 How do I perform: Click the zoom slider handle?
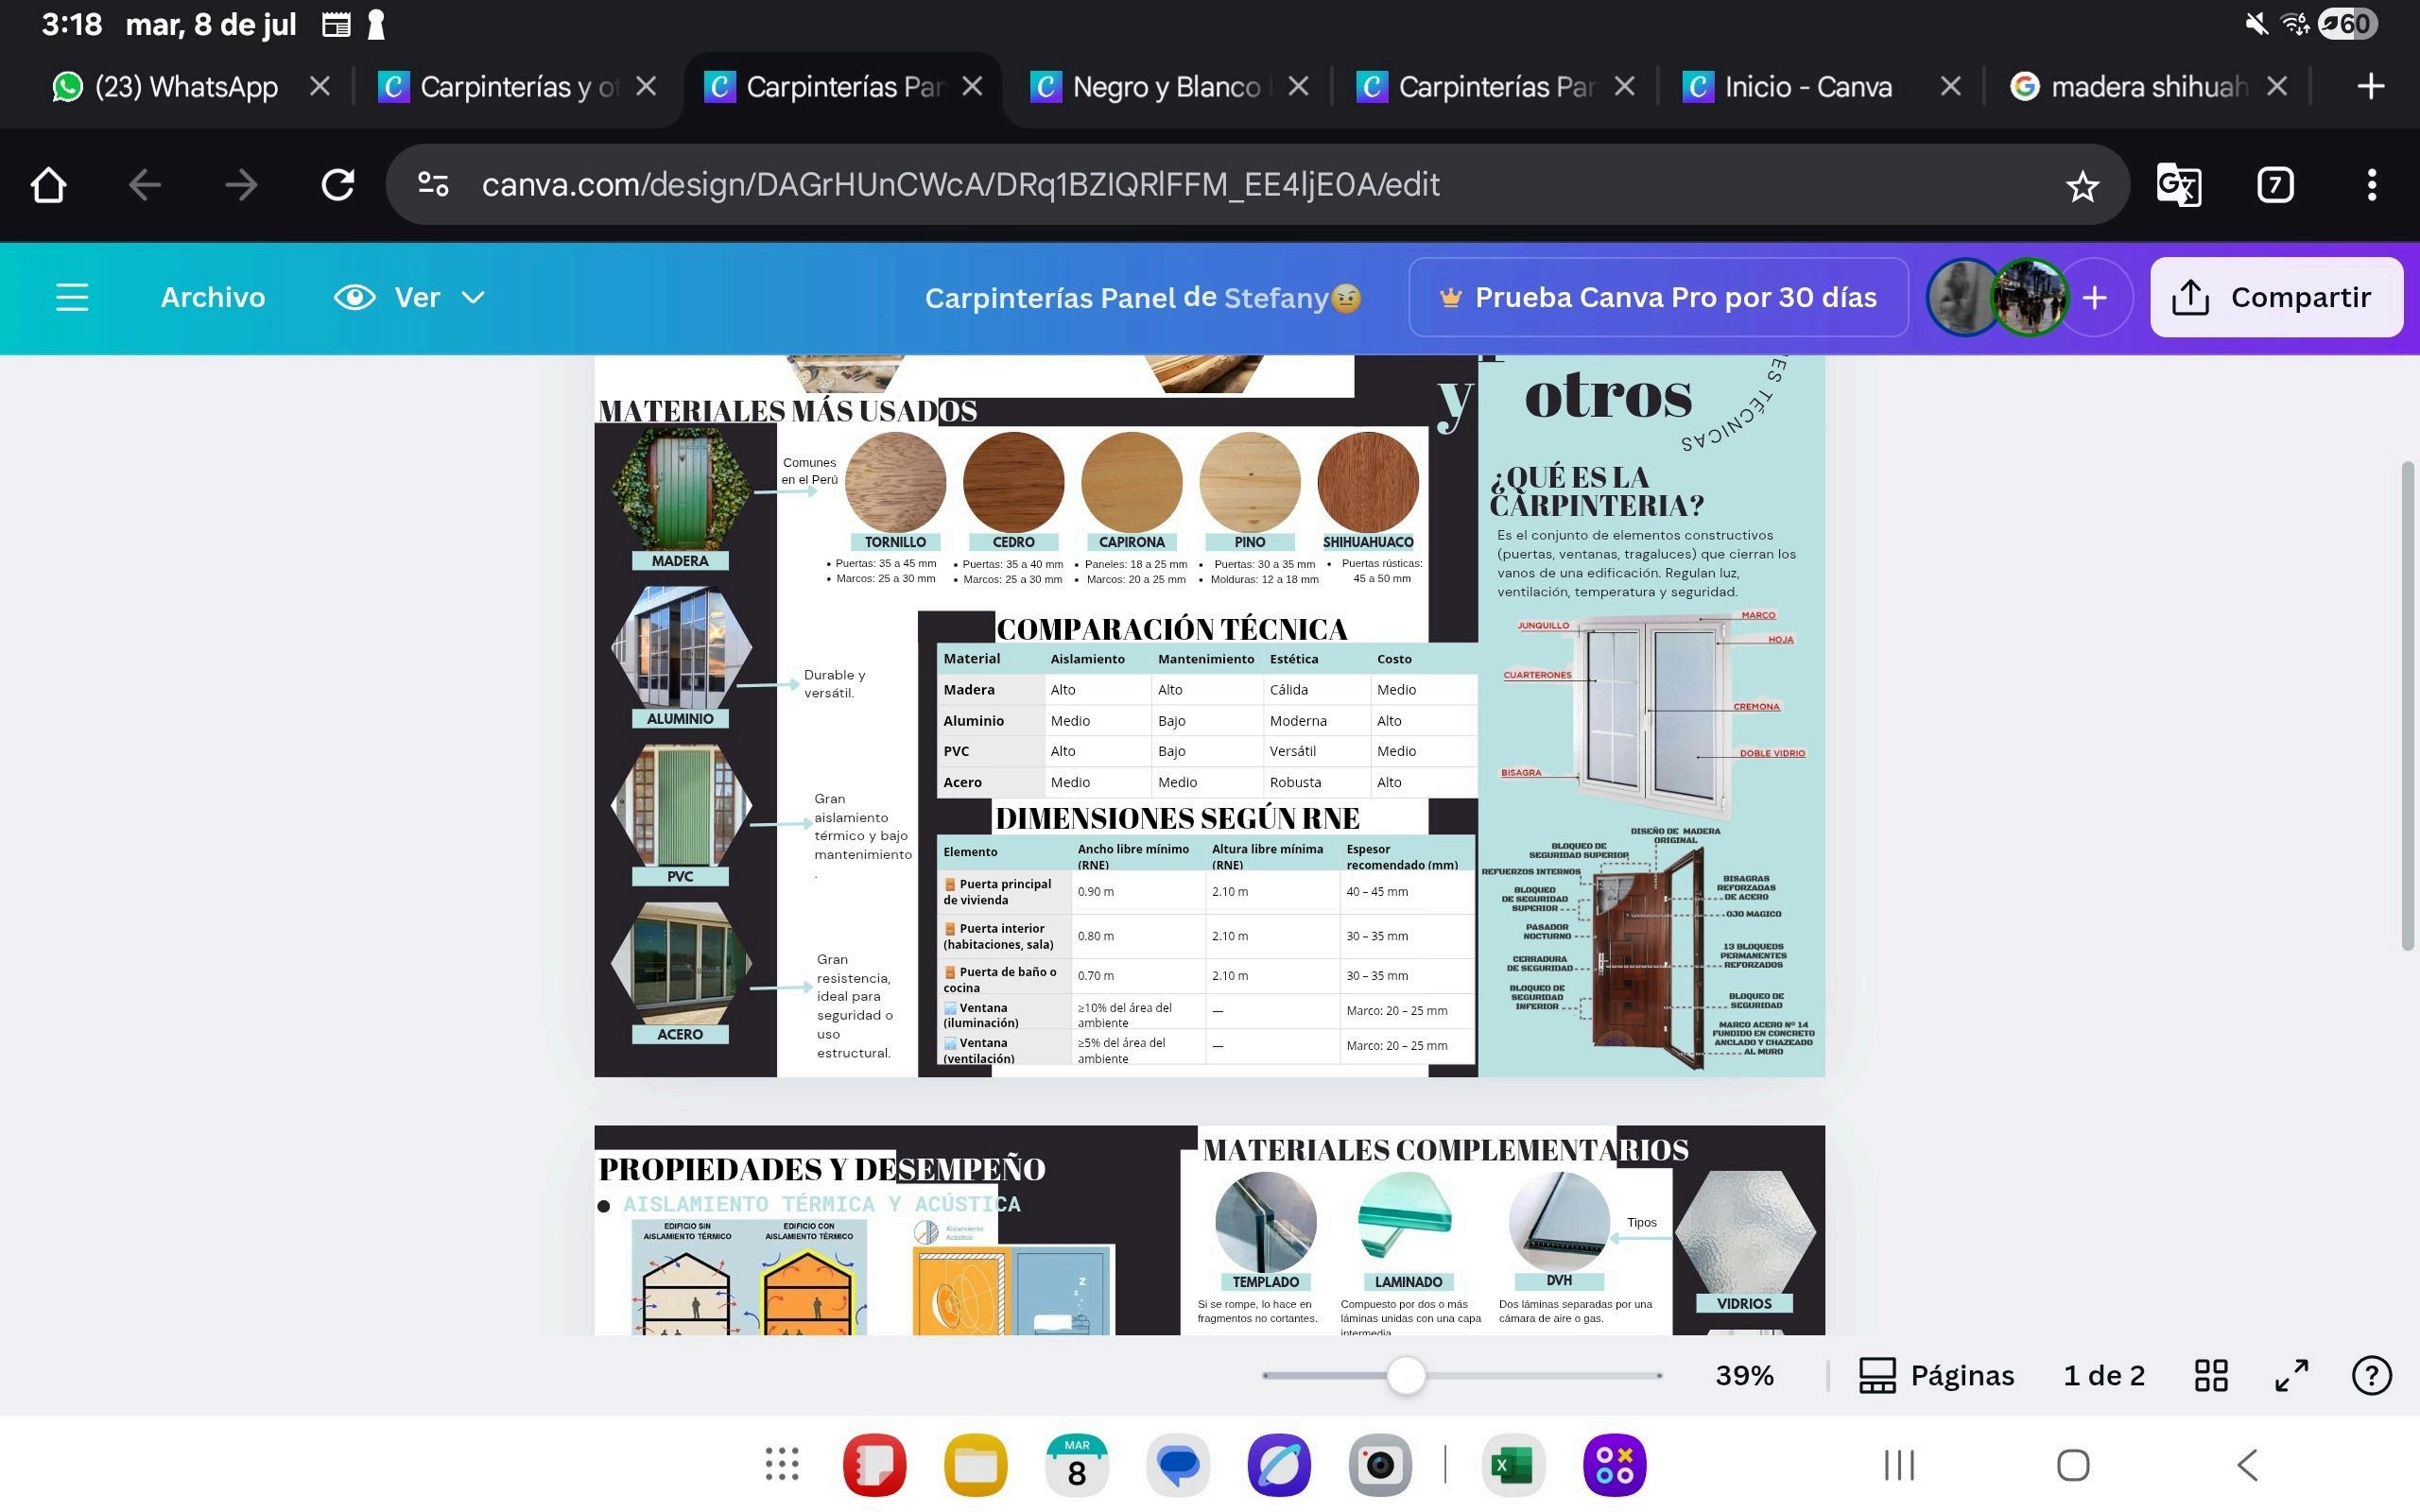tap(1406, 1375)
